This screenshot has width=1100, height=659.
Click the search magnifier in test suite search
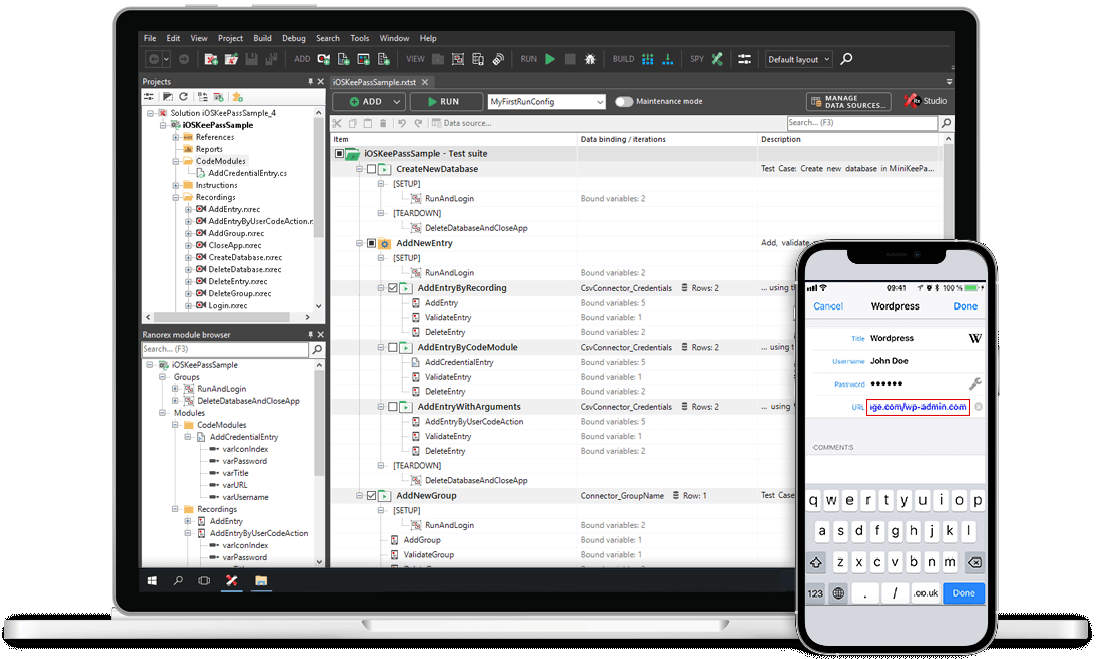(946, 123)
